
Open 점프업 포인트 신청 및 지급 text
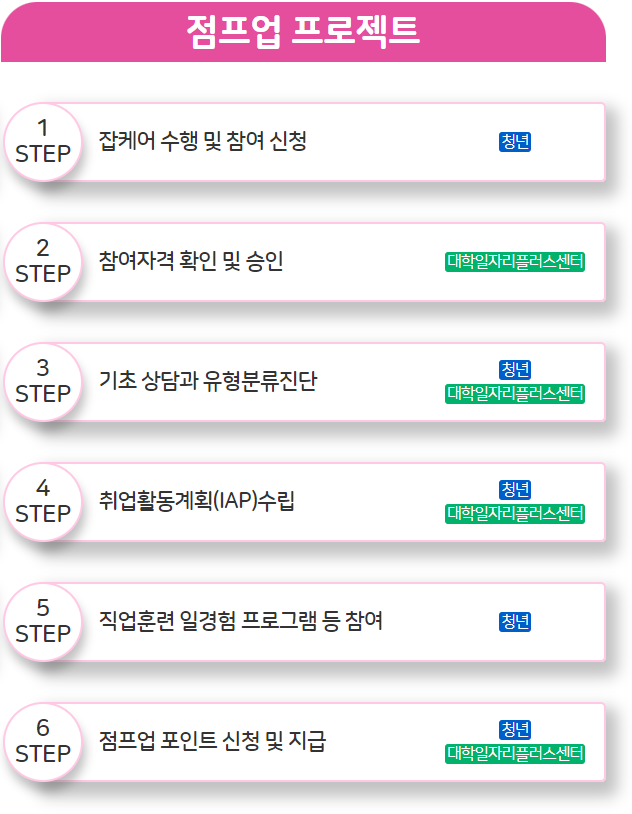coord(212,741)
